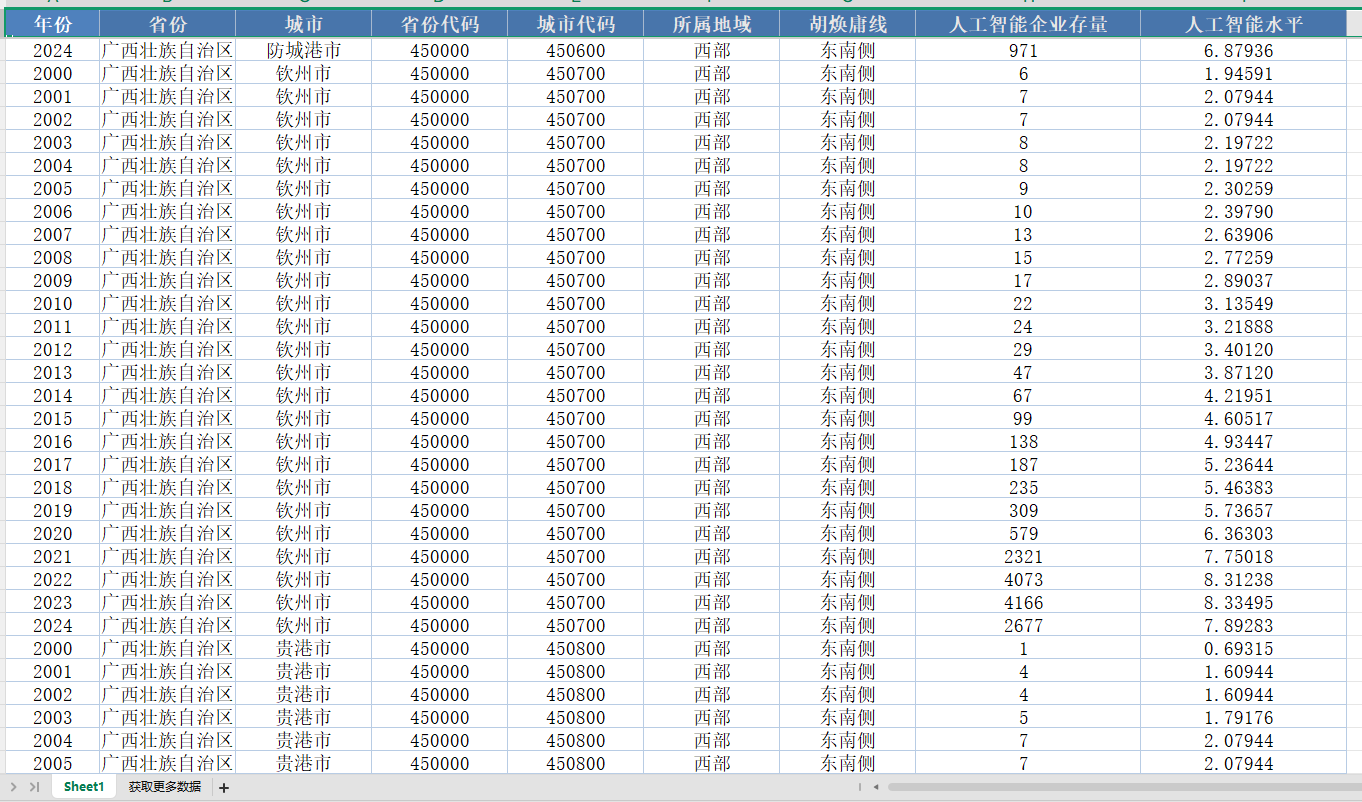Viewport: 1362px width, 802px height.
Task: Switch to the Sheet1 tab
Action: click(x=83, y=787)
